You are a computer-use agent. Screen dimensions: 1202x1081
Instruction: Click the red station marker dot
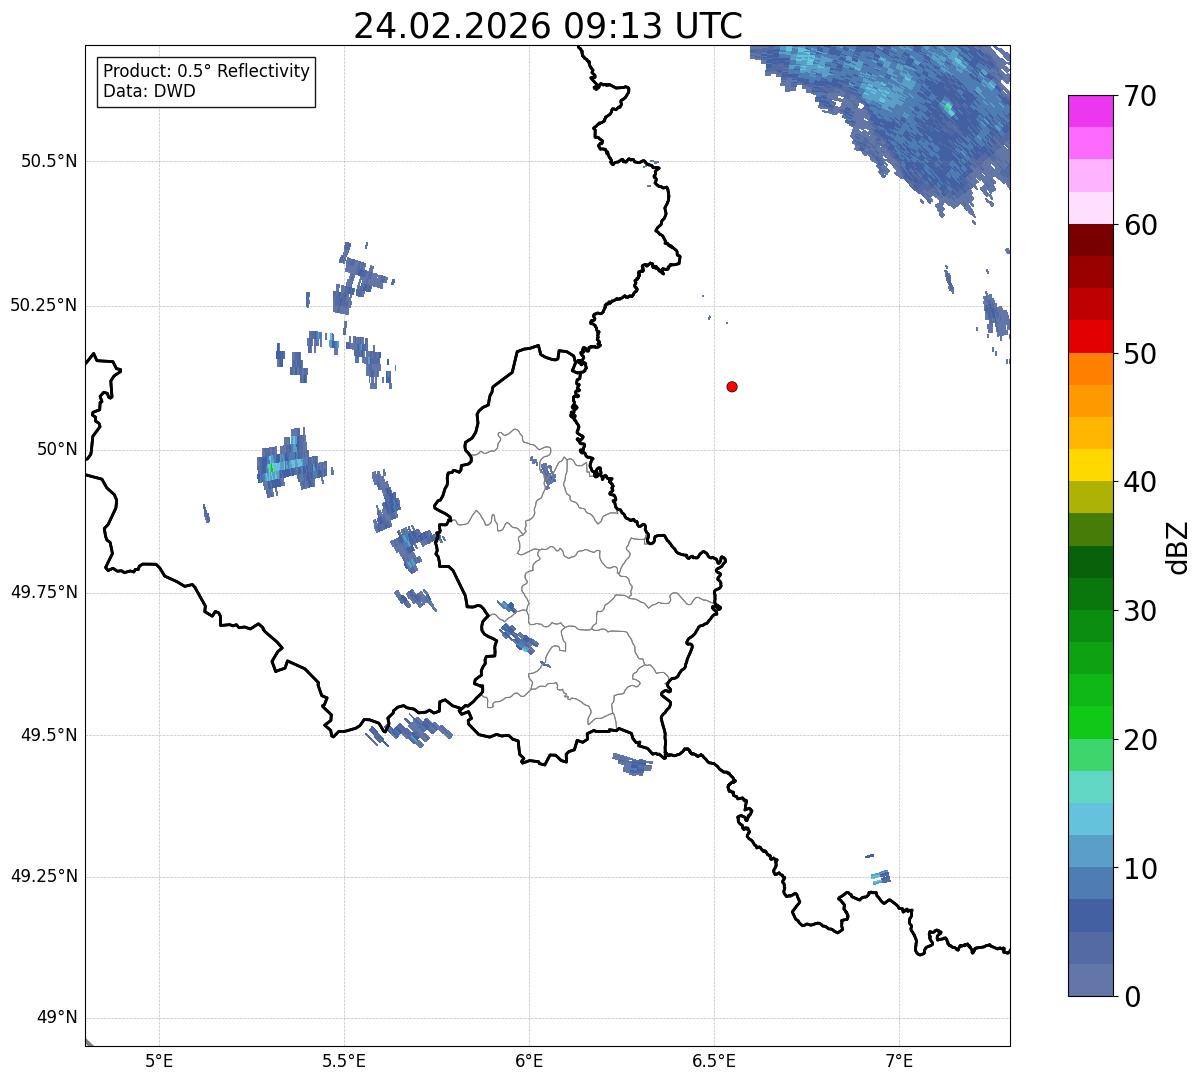[x=732, y=386]
